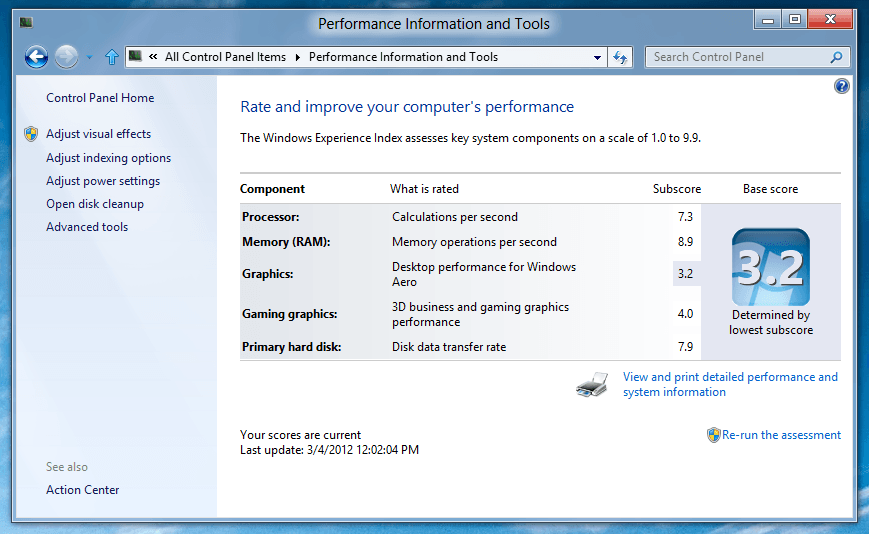
Task: Select Performance Information and Tools breadcrumb
Action: pos(403,57)
